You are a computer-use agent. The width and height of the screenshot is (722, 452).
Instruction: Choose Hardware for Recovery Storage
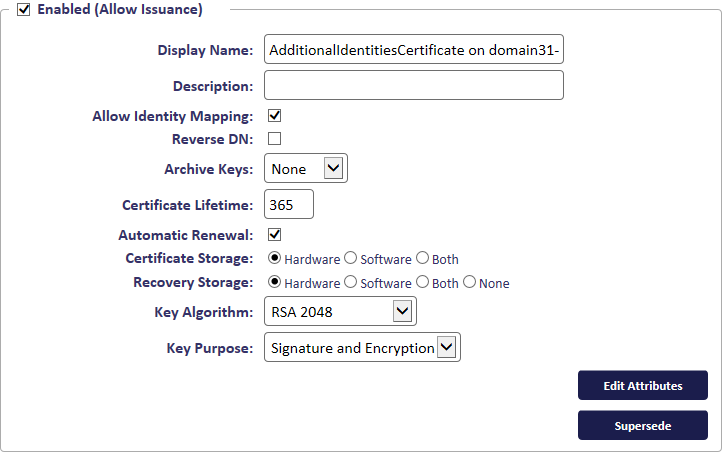(274, 282)
